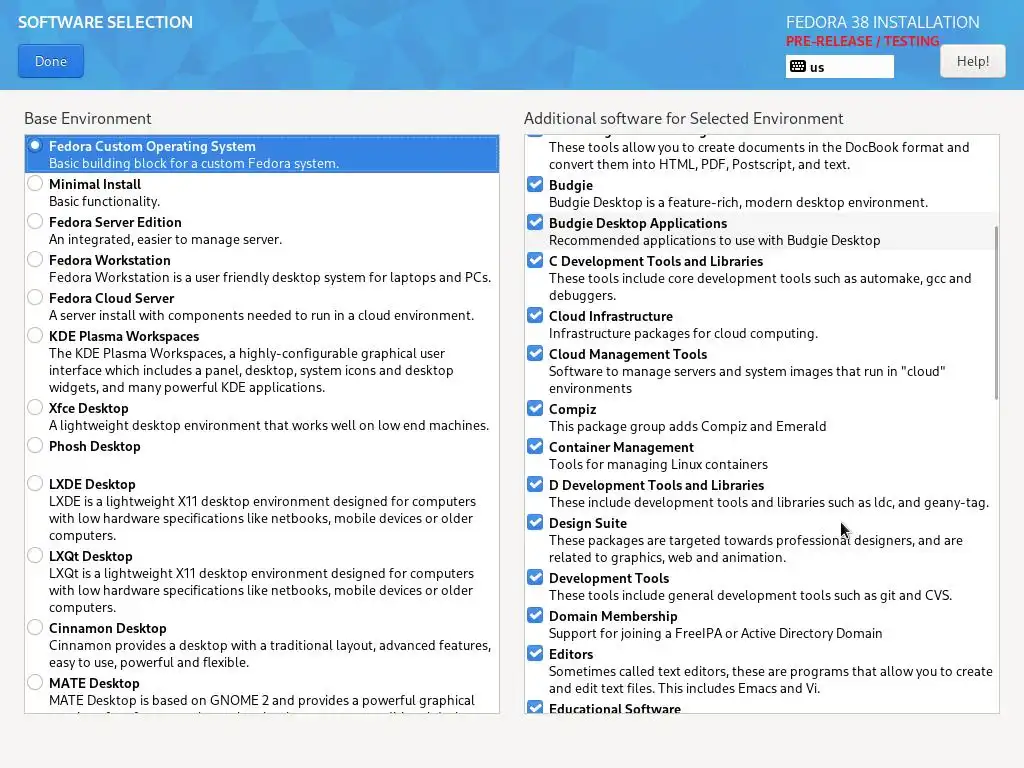Click 'Recommended applications to use with Budgie Desktop'
Viewport: 1024px width, 768px height.
pyautogui.click(x=714, y=240)
